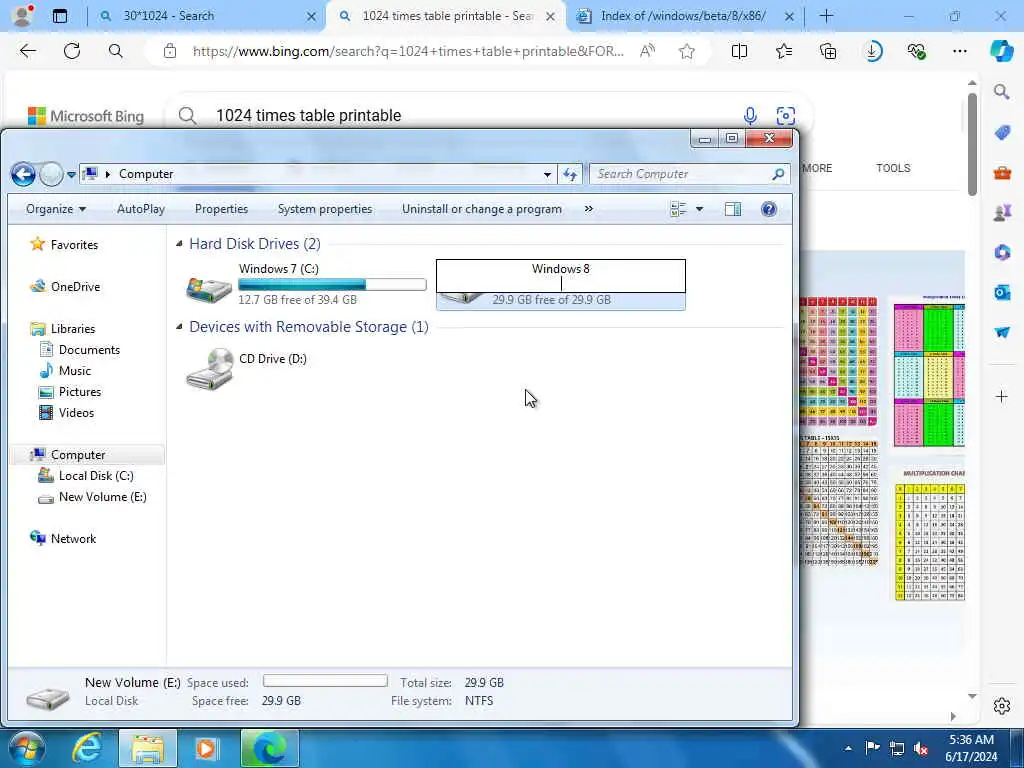
Task: Expand the address bar history dropdown
Action: point(547,174)
